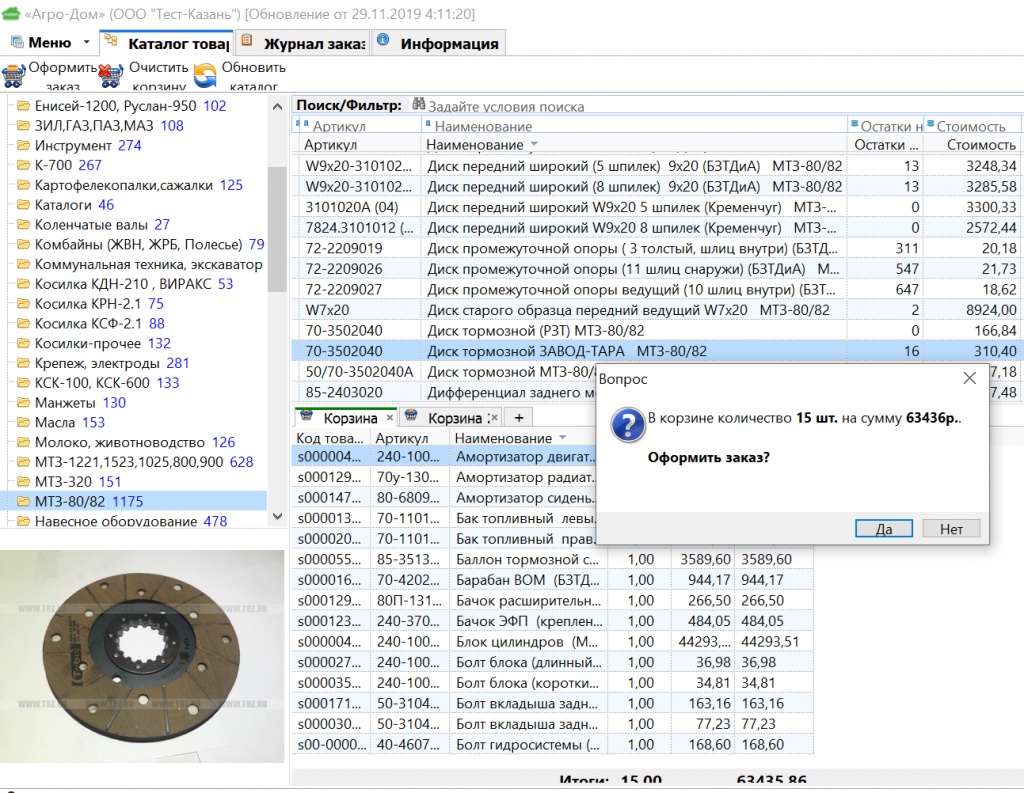
Task: Select К-700 category in tree
Action: [x=68, y=165]
